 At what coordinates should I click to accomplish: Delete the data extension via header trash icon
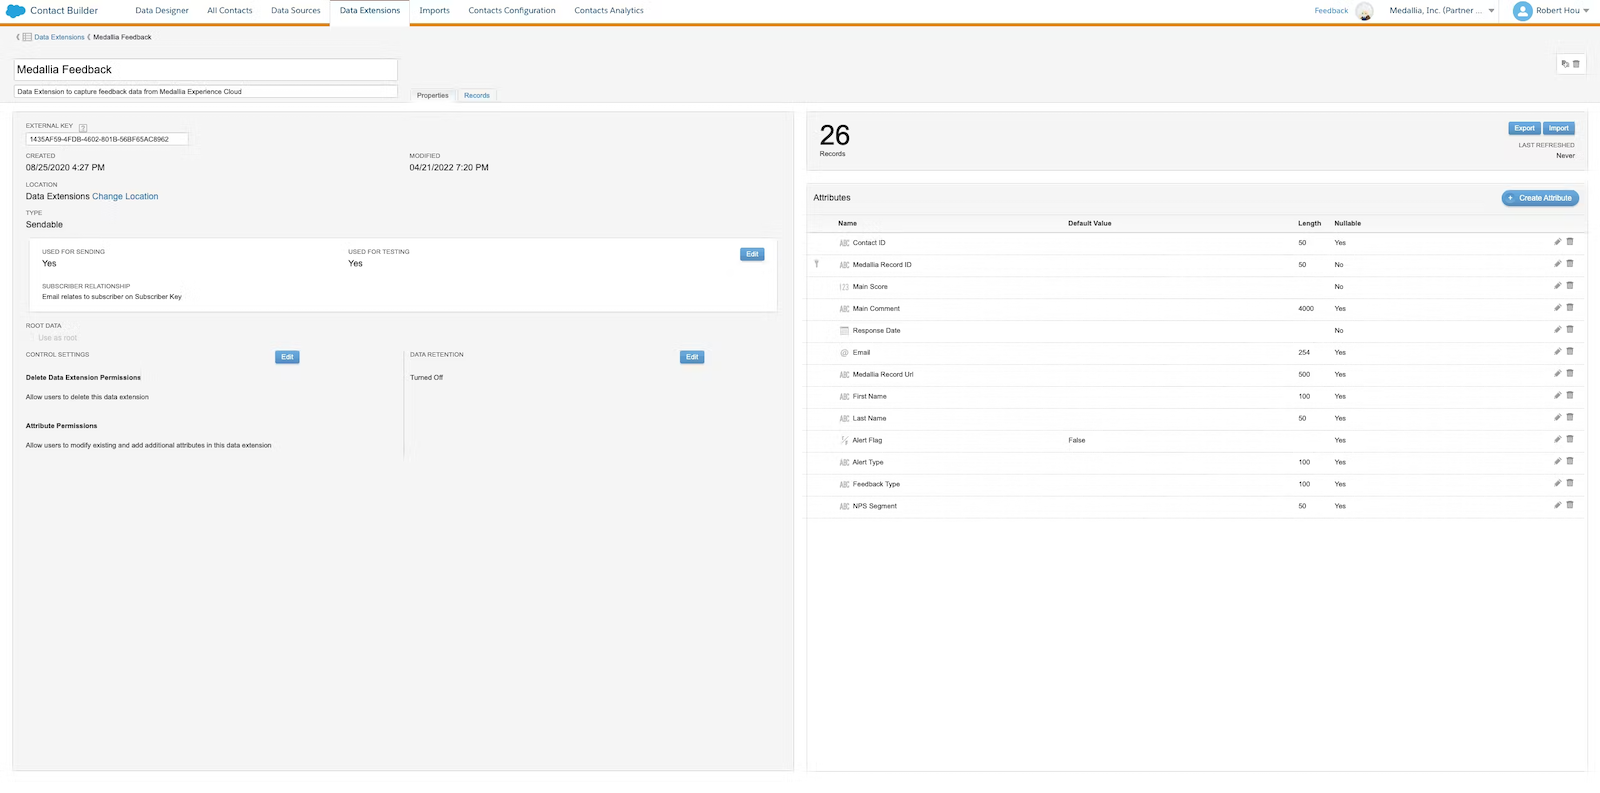[x=1577, y=64]
